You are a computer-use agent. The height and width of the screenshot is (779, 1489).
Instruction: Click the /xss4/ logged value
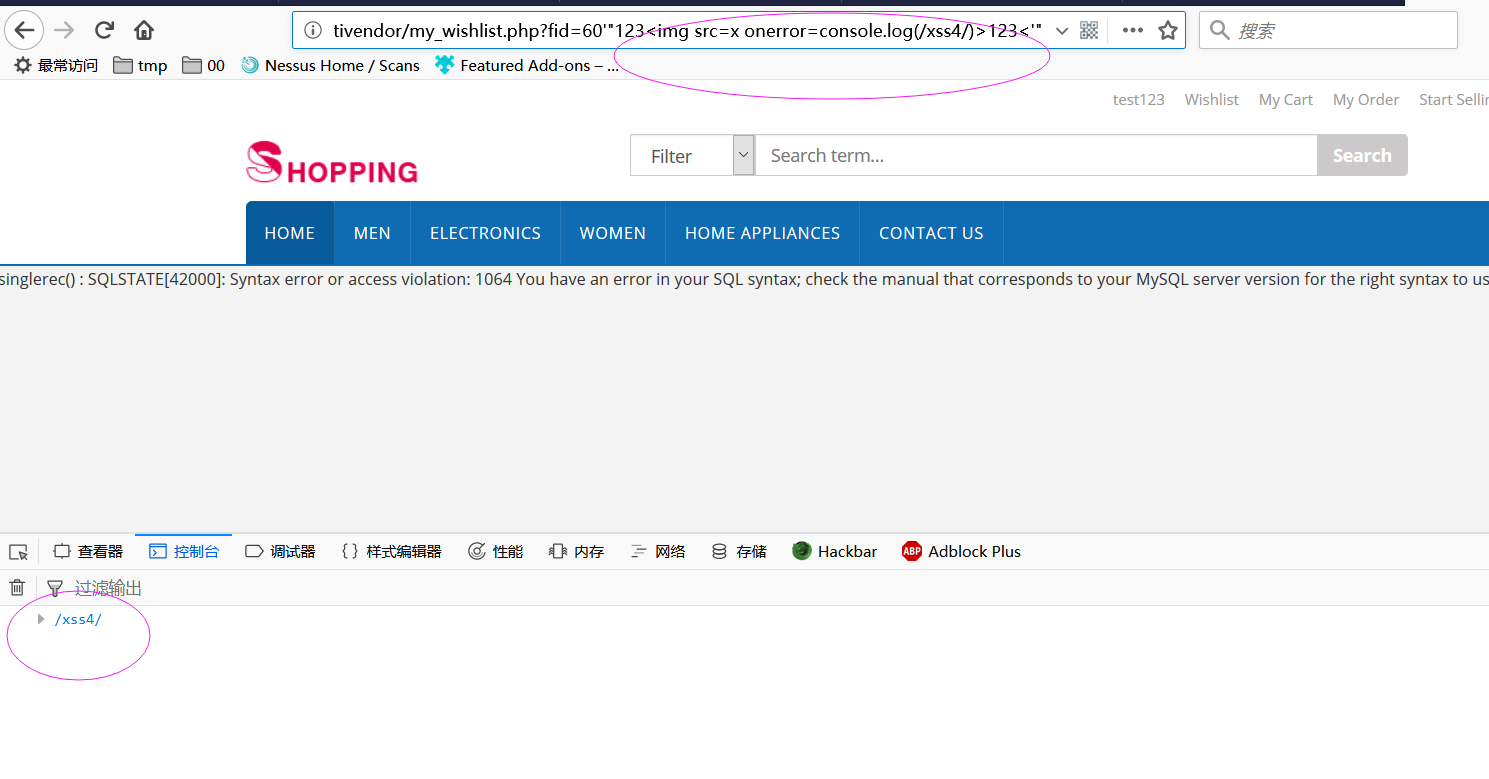(x=78, y=620)
